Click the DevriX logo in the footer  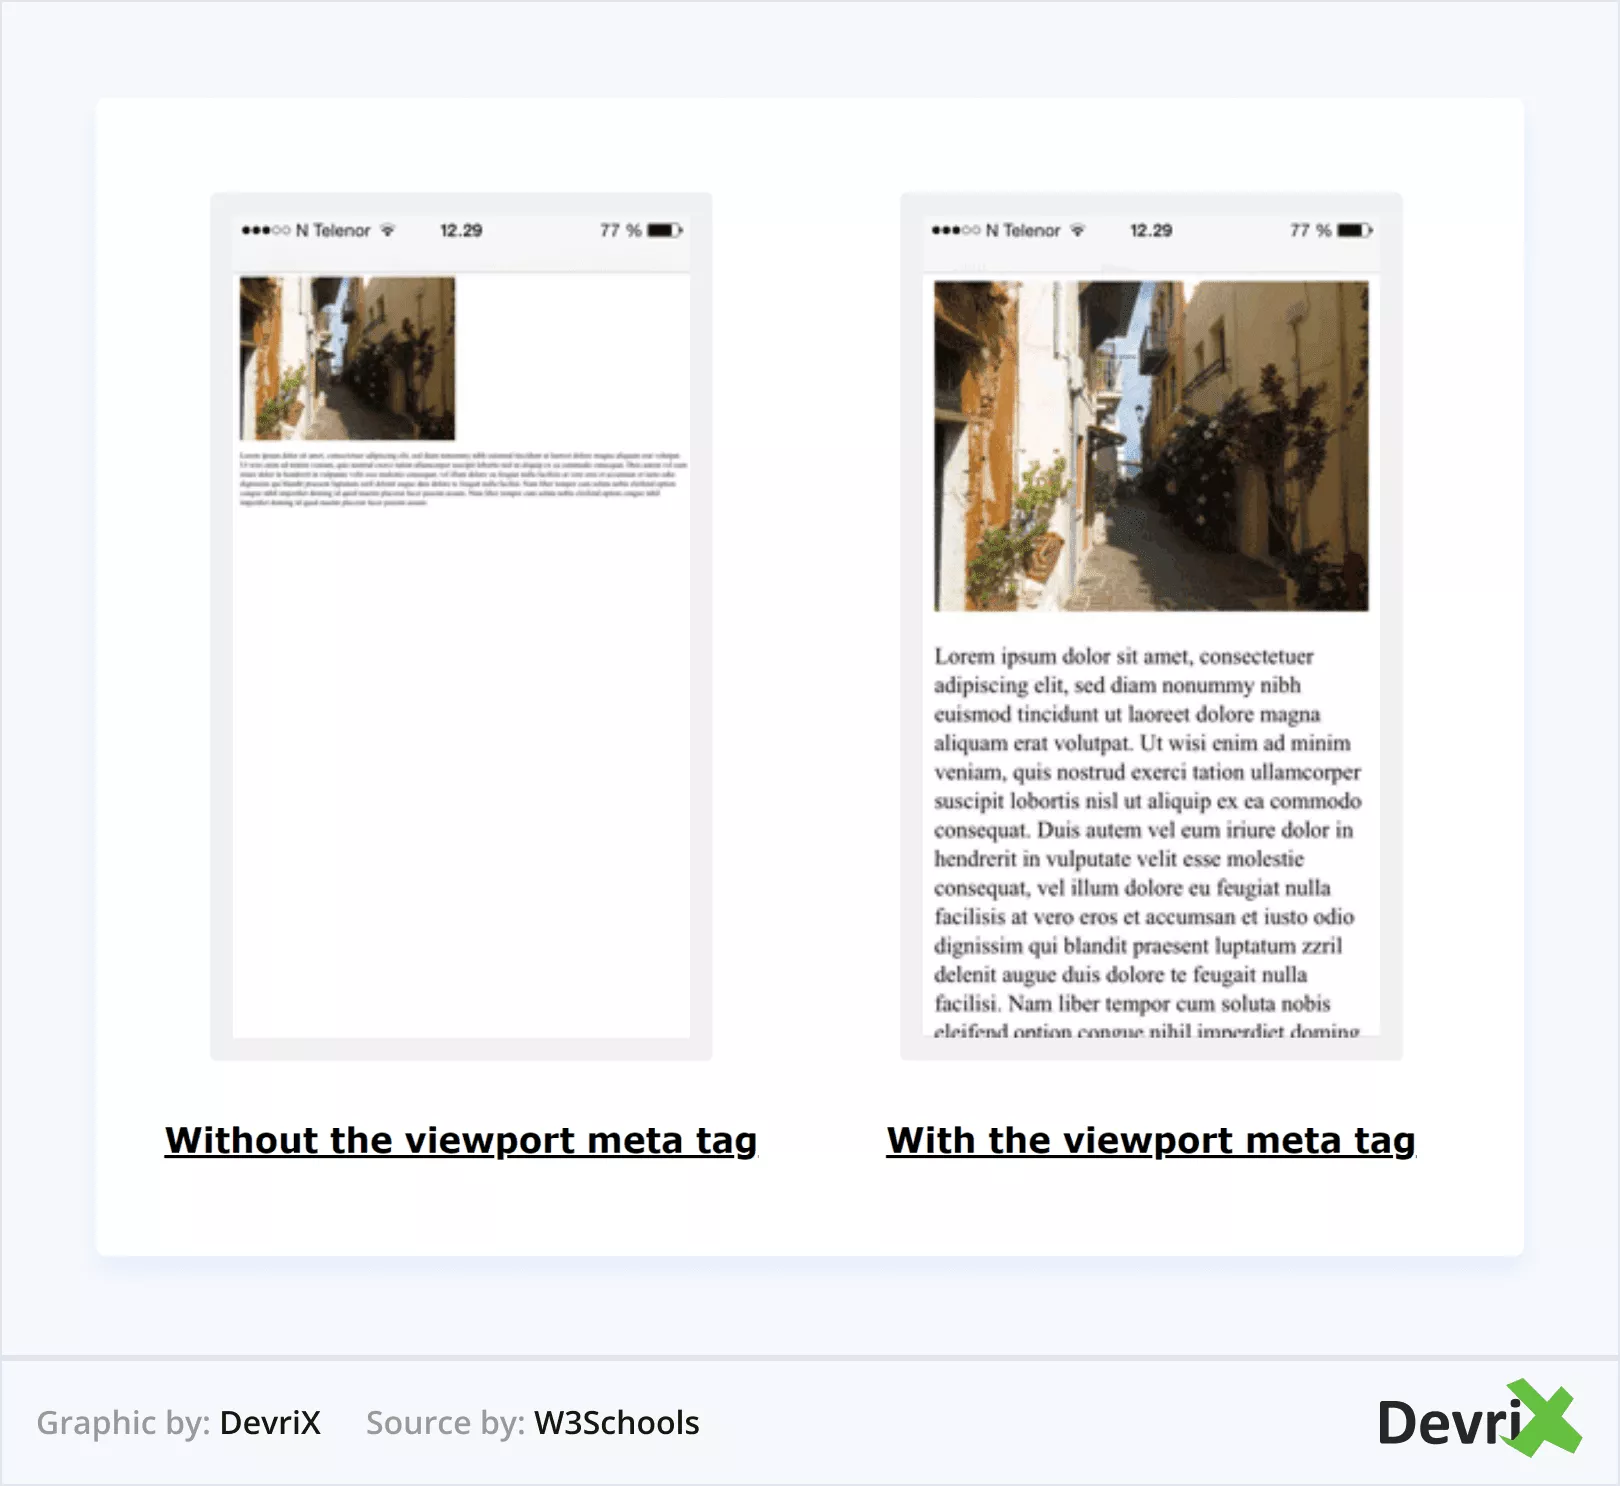pyautogui.click(x=1480, y=1420)
